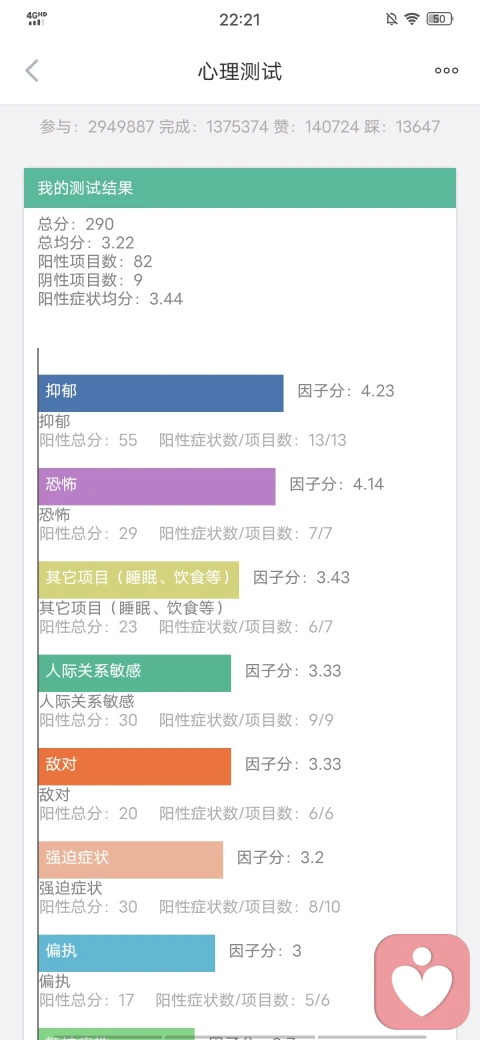
Task: Tap the 4G signal strength icon
Action: 37,19
